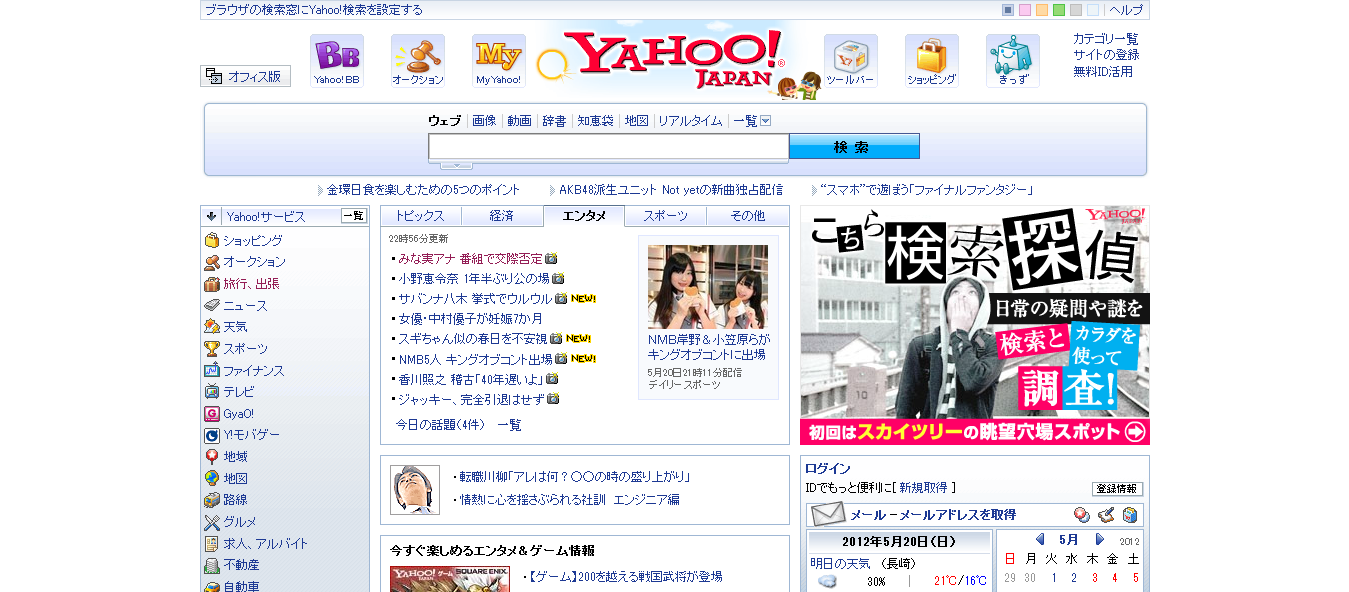Go to previous month in calendar

coord(1040,539)
